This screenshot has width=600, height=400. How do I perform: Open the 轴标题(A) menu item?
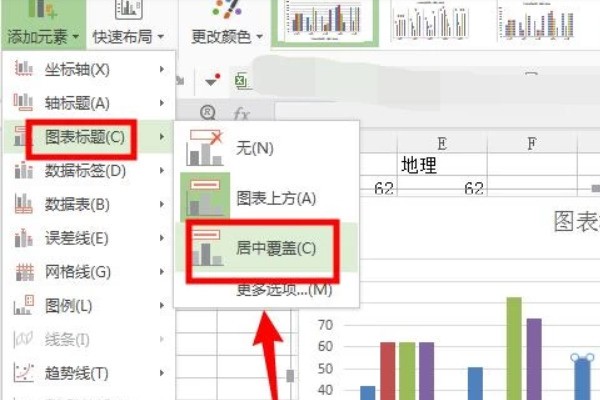coord(89,103)
